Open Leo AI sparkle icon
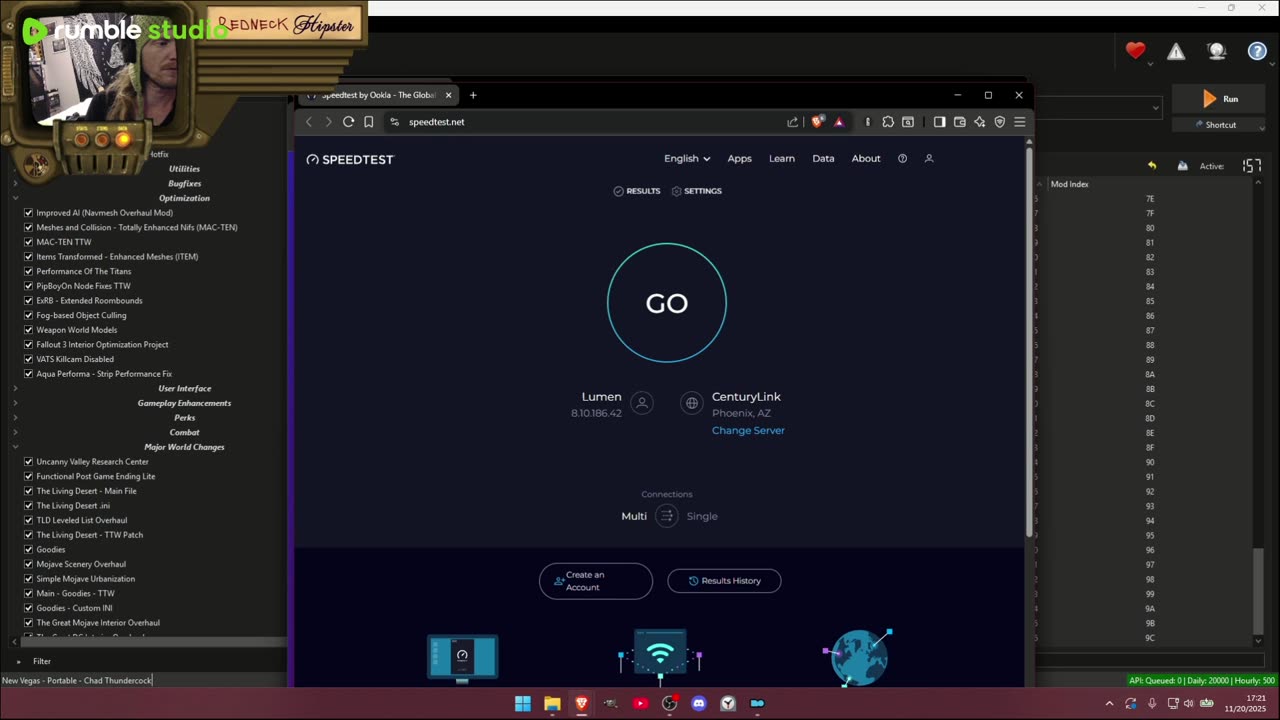1280x720 pixels. pyautogui.click(x=979, y=122)
